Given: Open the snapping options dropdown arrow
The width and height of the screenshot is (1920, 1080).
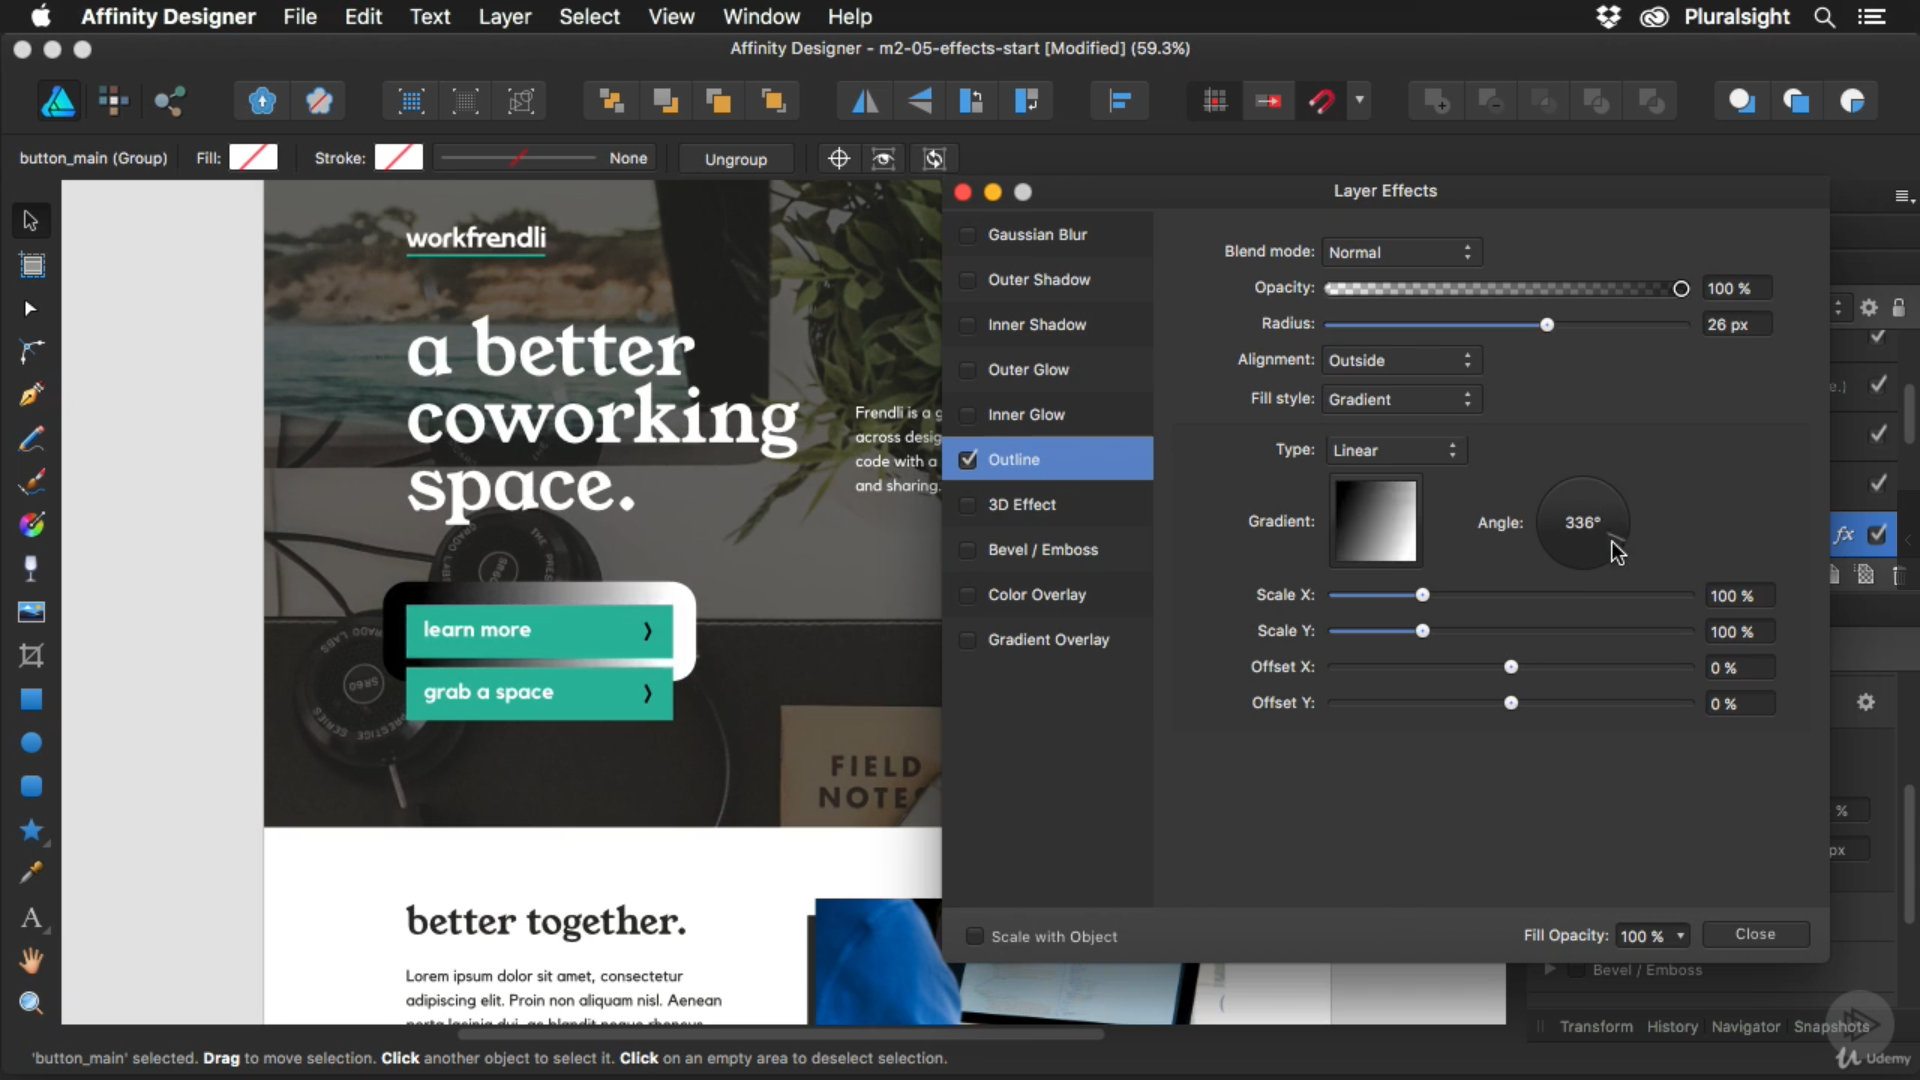Looking at the screenshot, I should [1359, 100].
